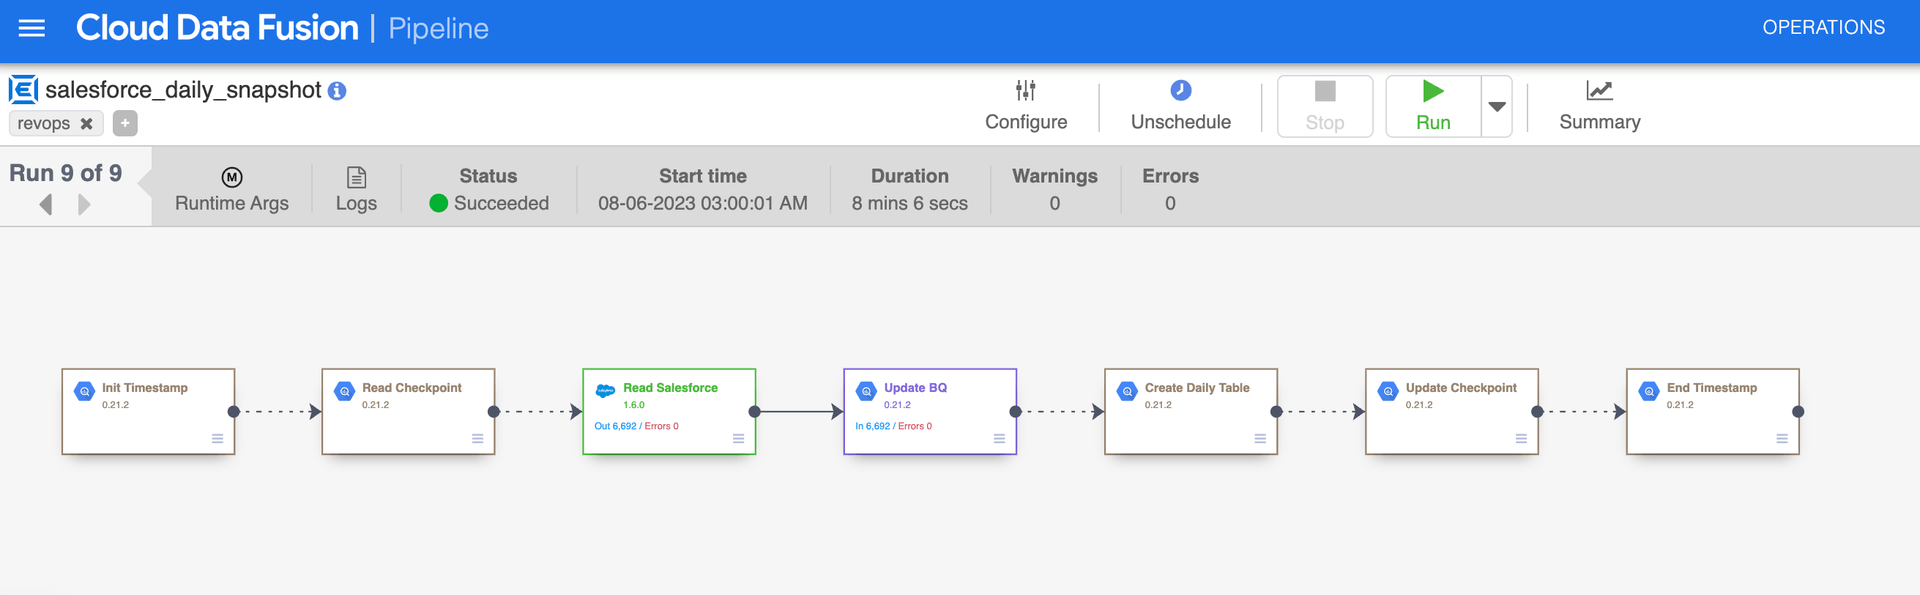
Task: Open the Configure settings
Action: (1026, 105)
